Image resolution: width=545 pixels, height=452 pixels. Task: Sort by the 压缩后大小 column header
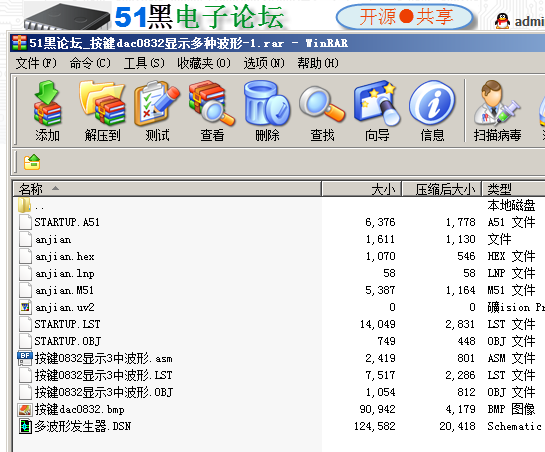point(442,189)
